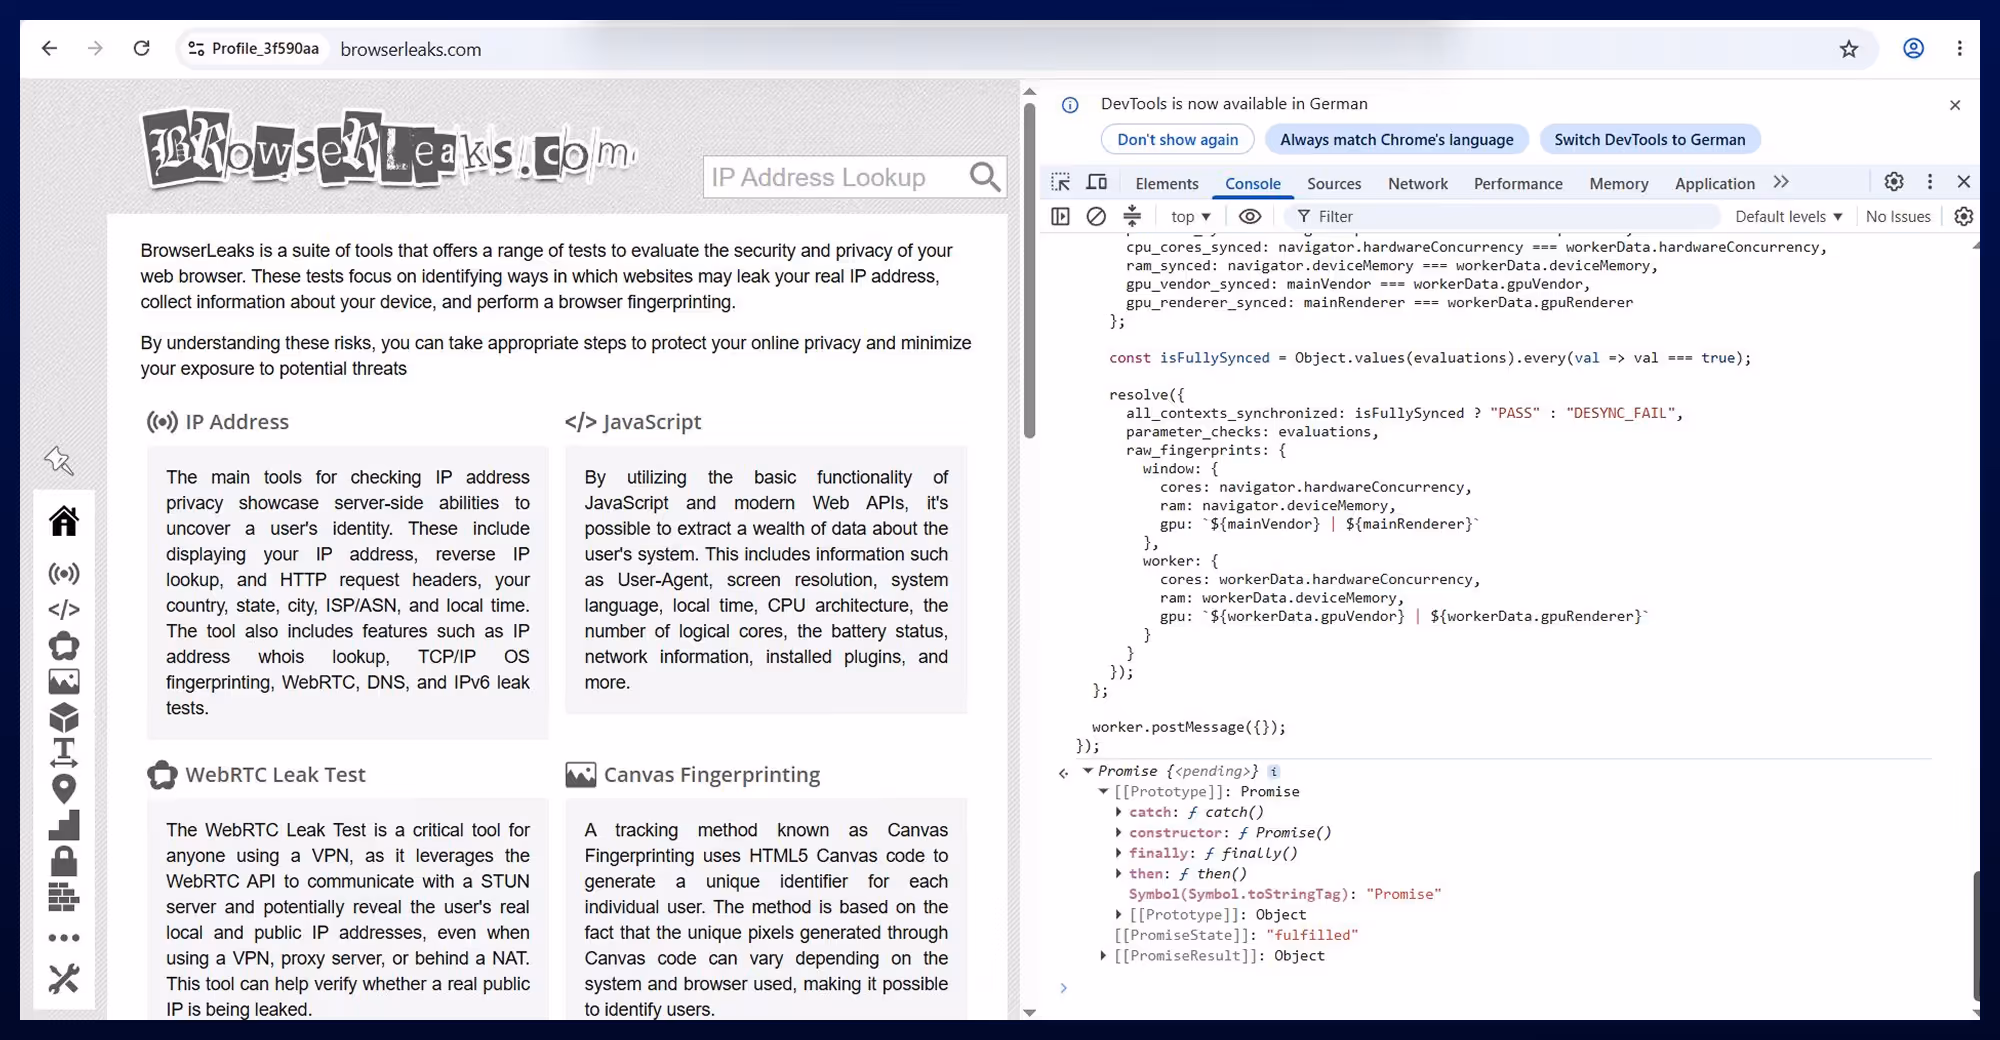
Task: Open the Canvas Fingerprinting picture sidebar icon
Action: click(64, 682)
